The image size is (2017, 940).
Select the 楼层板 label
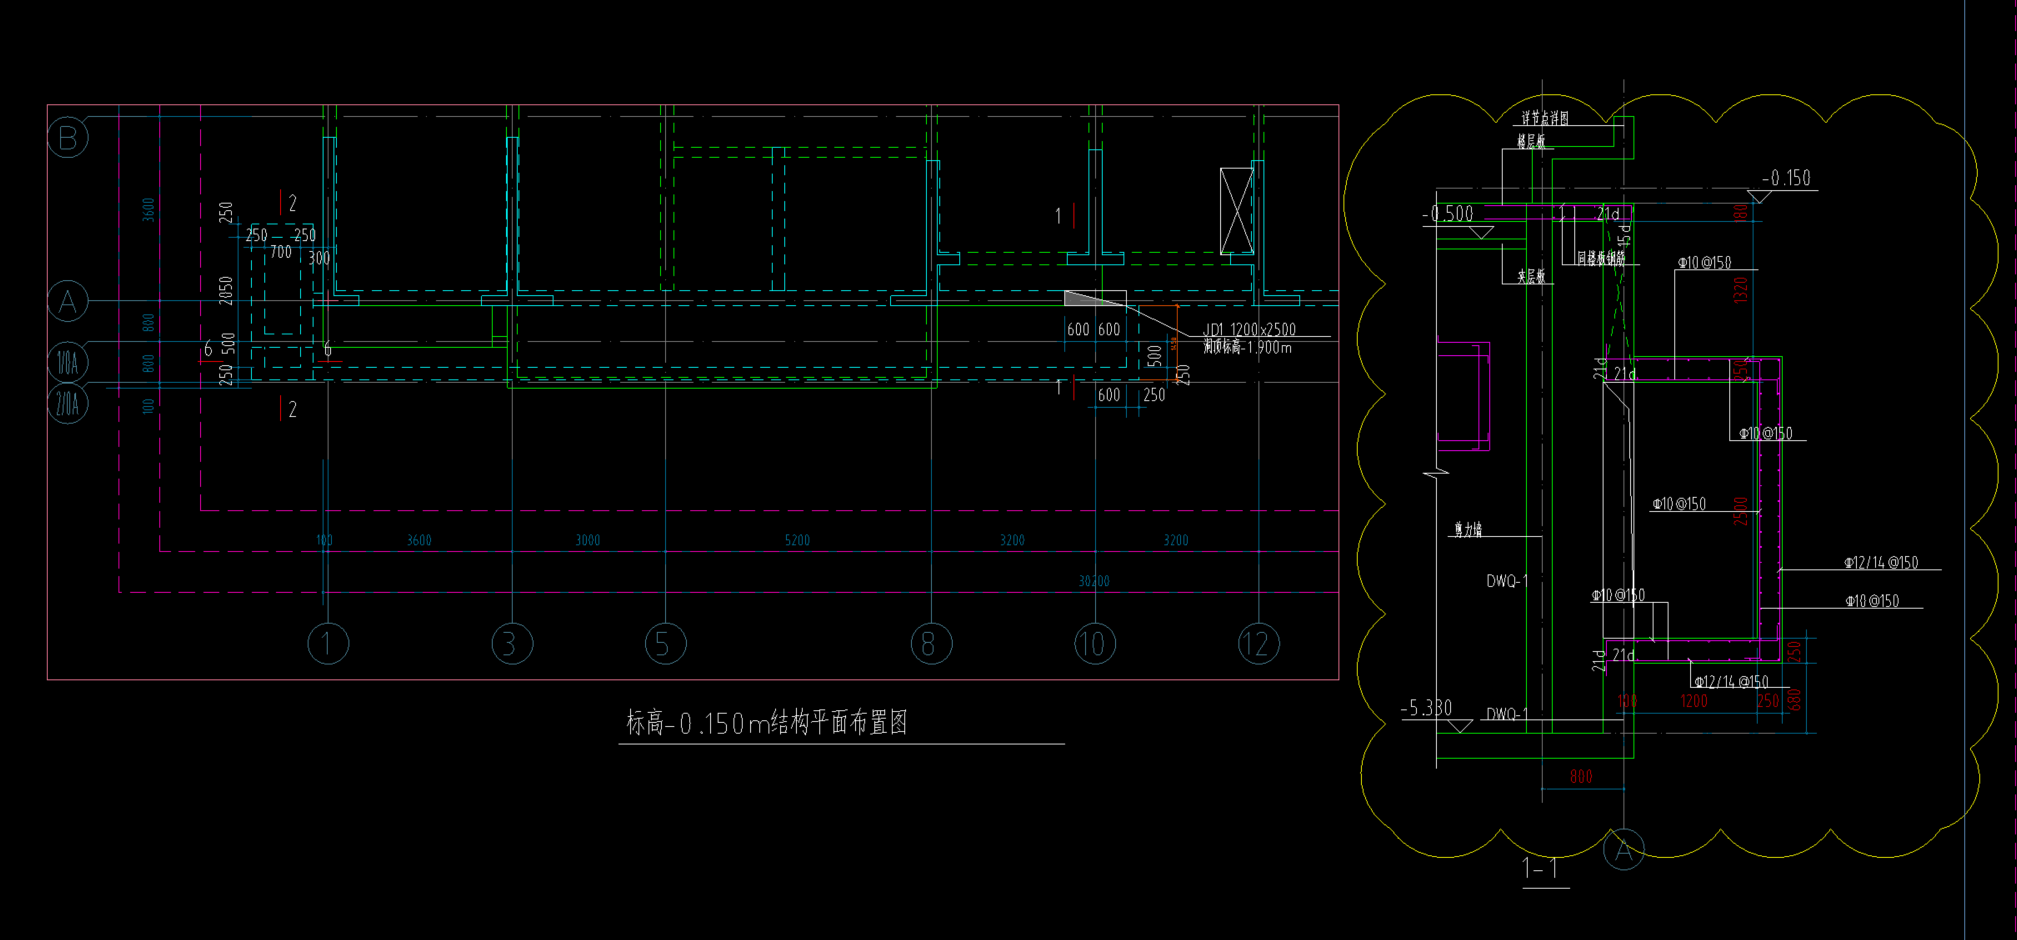point(1531,142)
